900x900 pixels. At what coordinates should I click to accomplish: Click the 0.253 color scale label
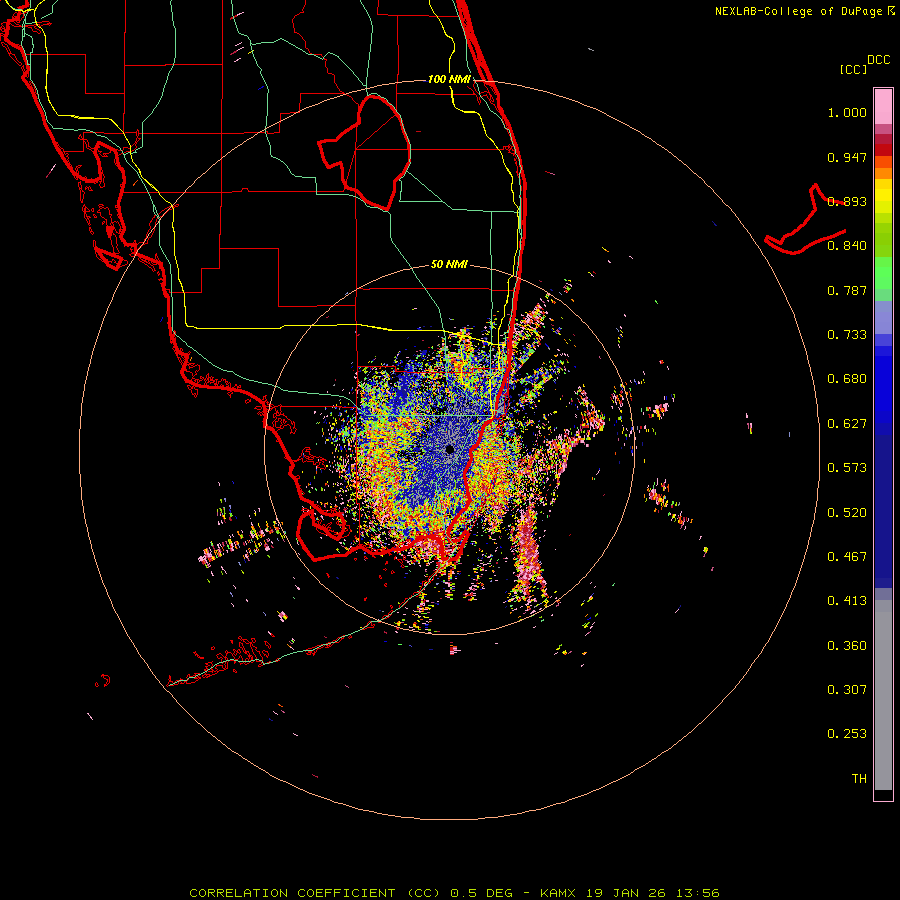point(847,734)
